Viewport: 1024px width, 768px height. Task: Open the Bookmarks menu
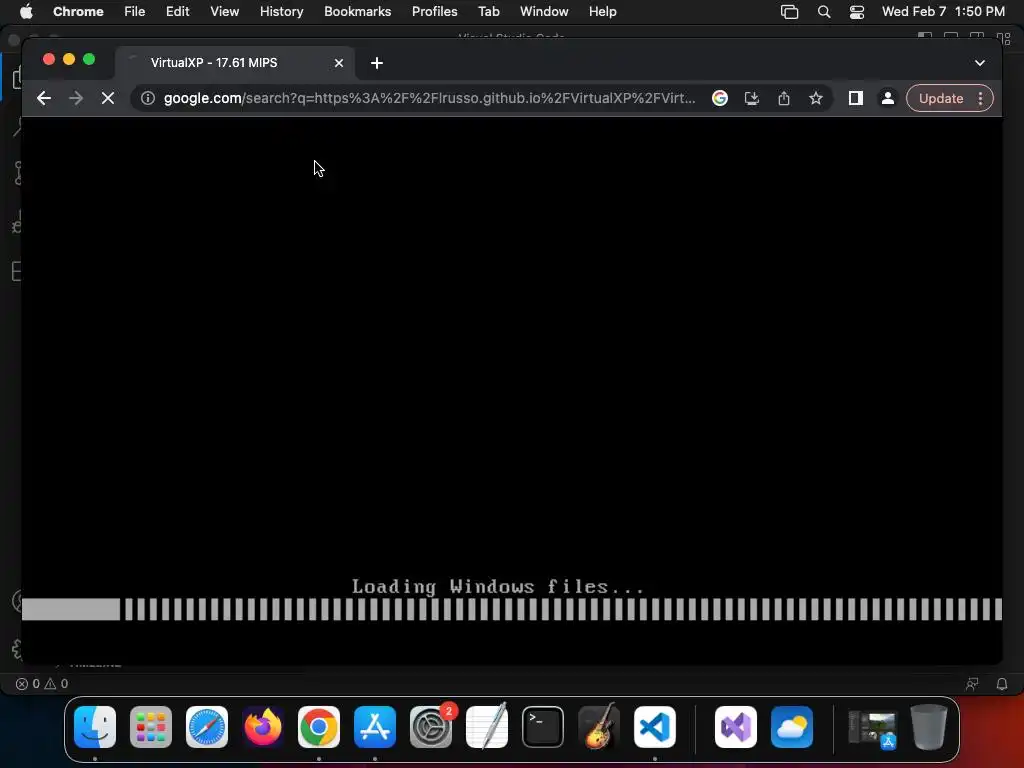pyautogui.click(x=357, y=11)
